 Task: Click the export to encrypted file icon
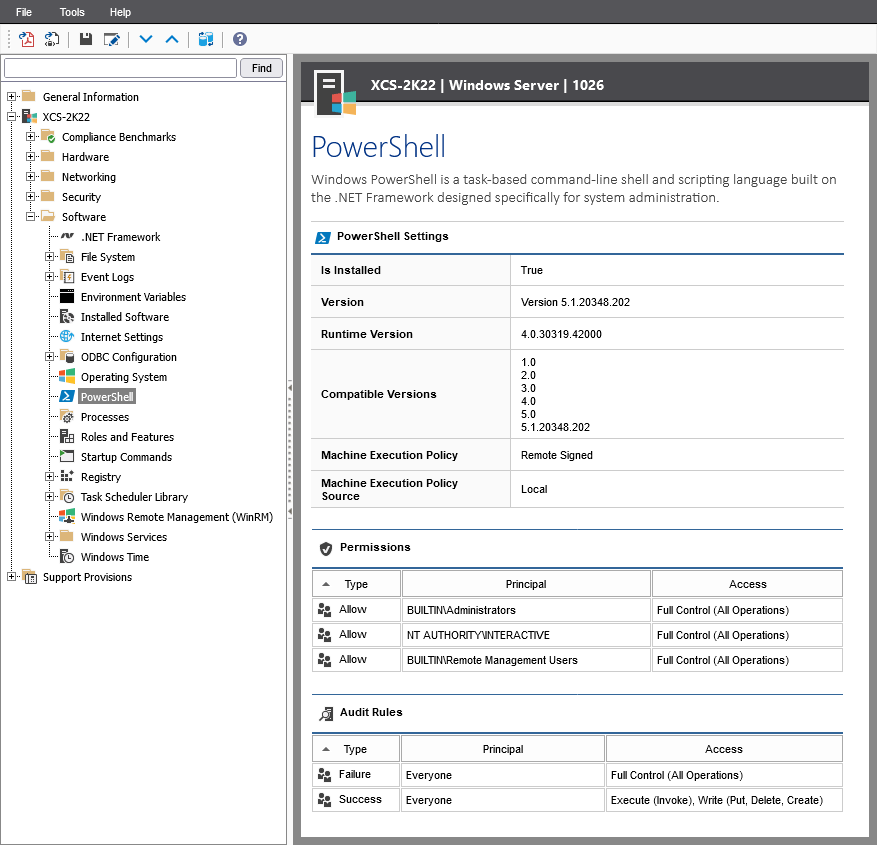51,39
